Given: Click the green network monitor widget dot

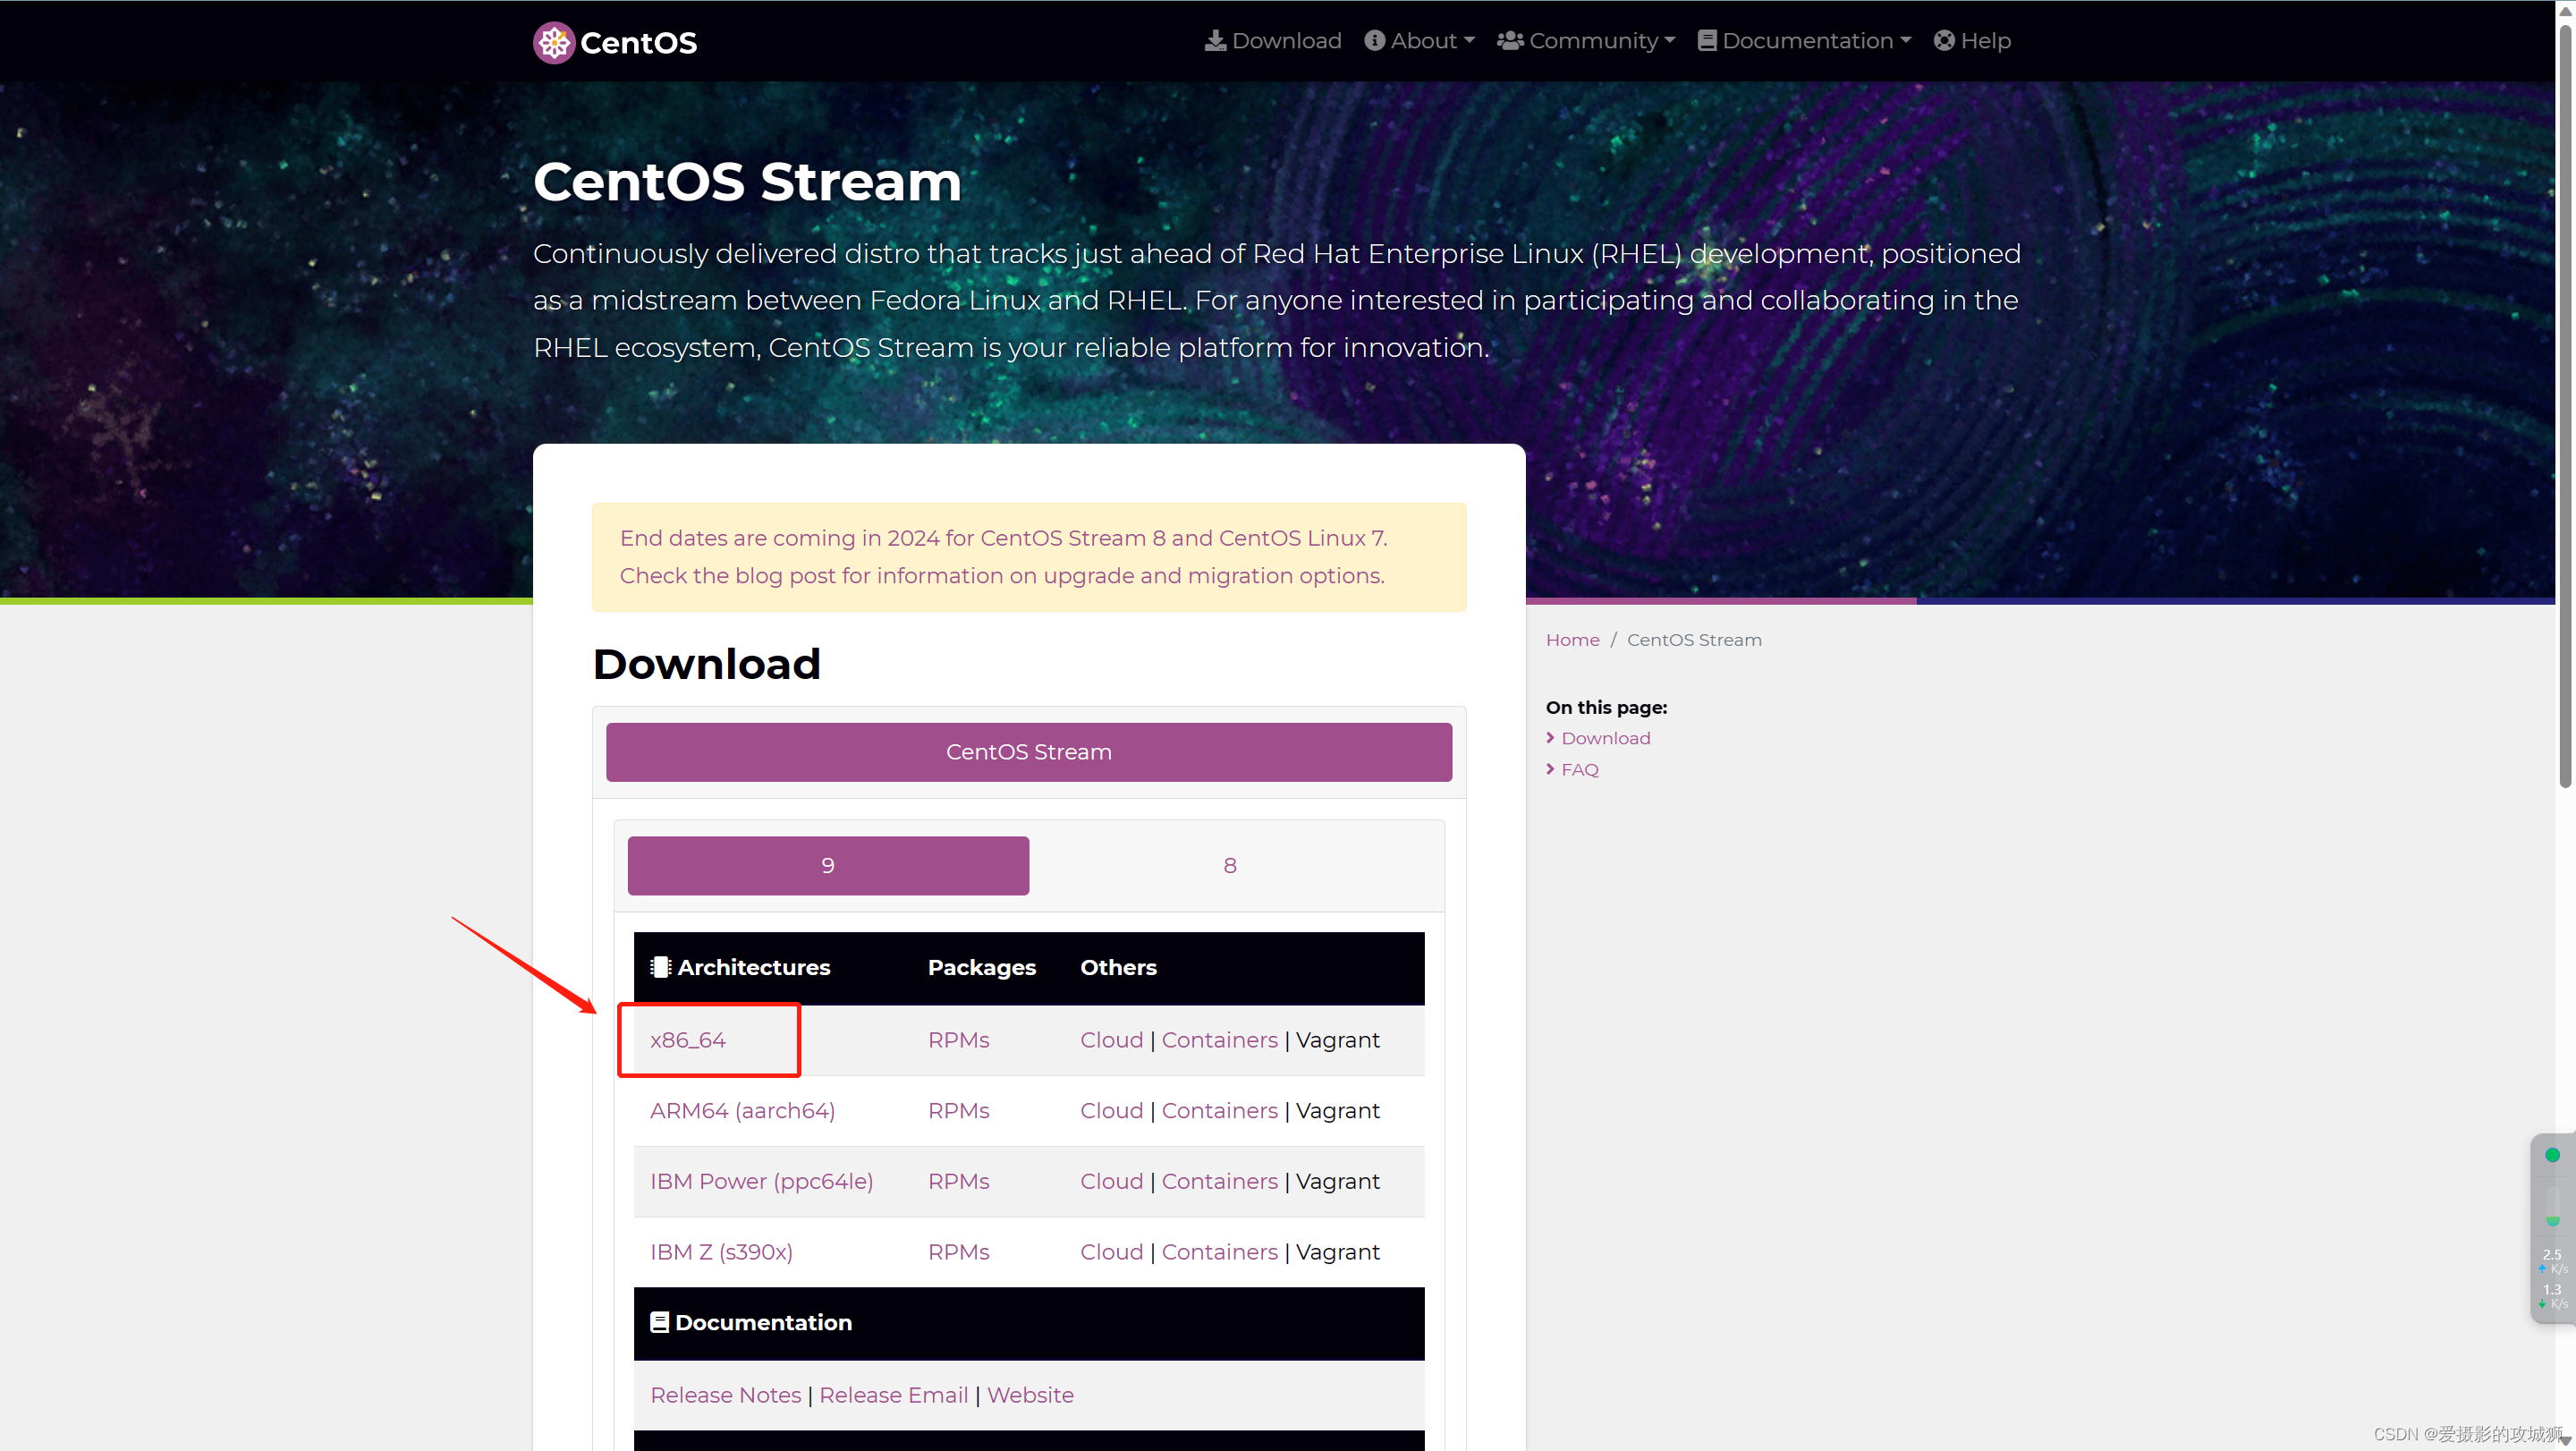Looking at the screenshot, I should point(2551,1155).
